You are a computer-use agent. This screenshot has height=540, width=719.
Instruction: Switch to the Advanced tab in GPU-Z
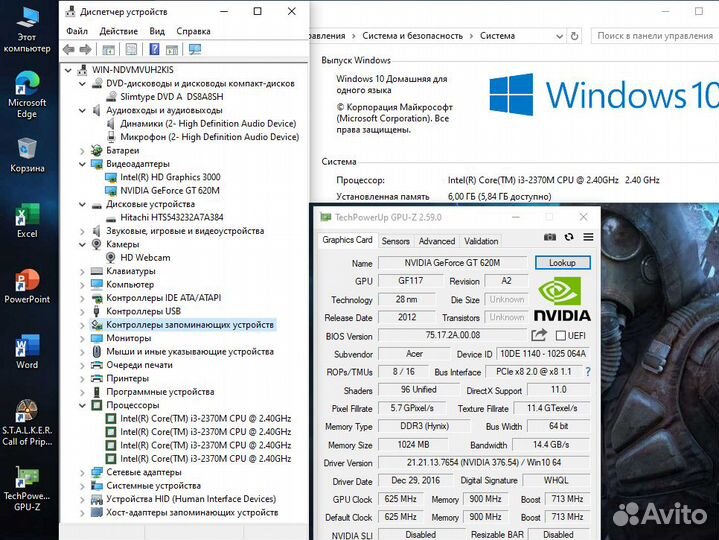click(x=437, y=241)
